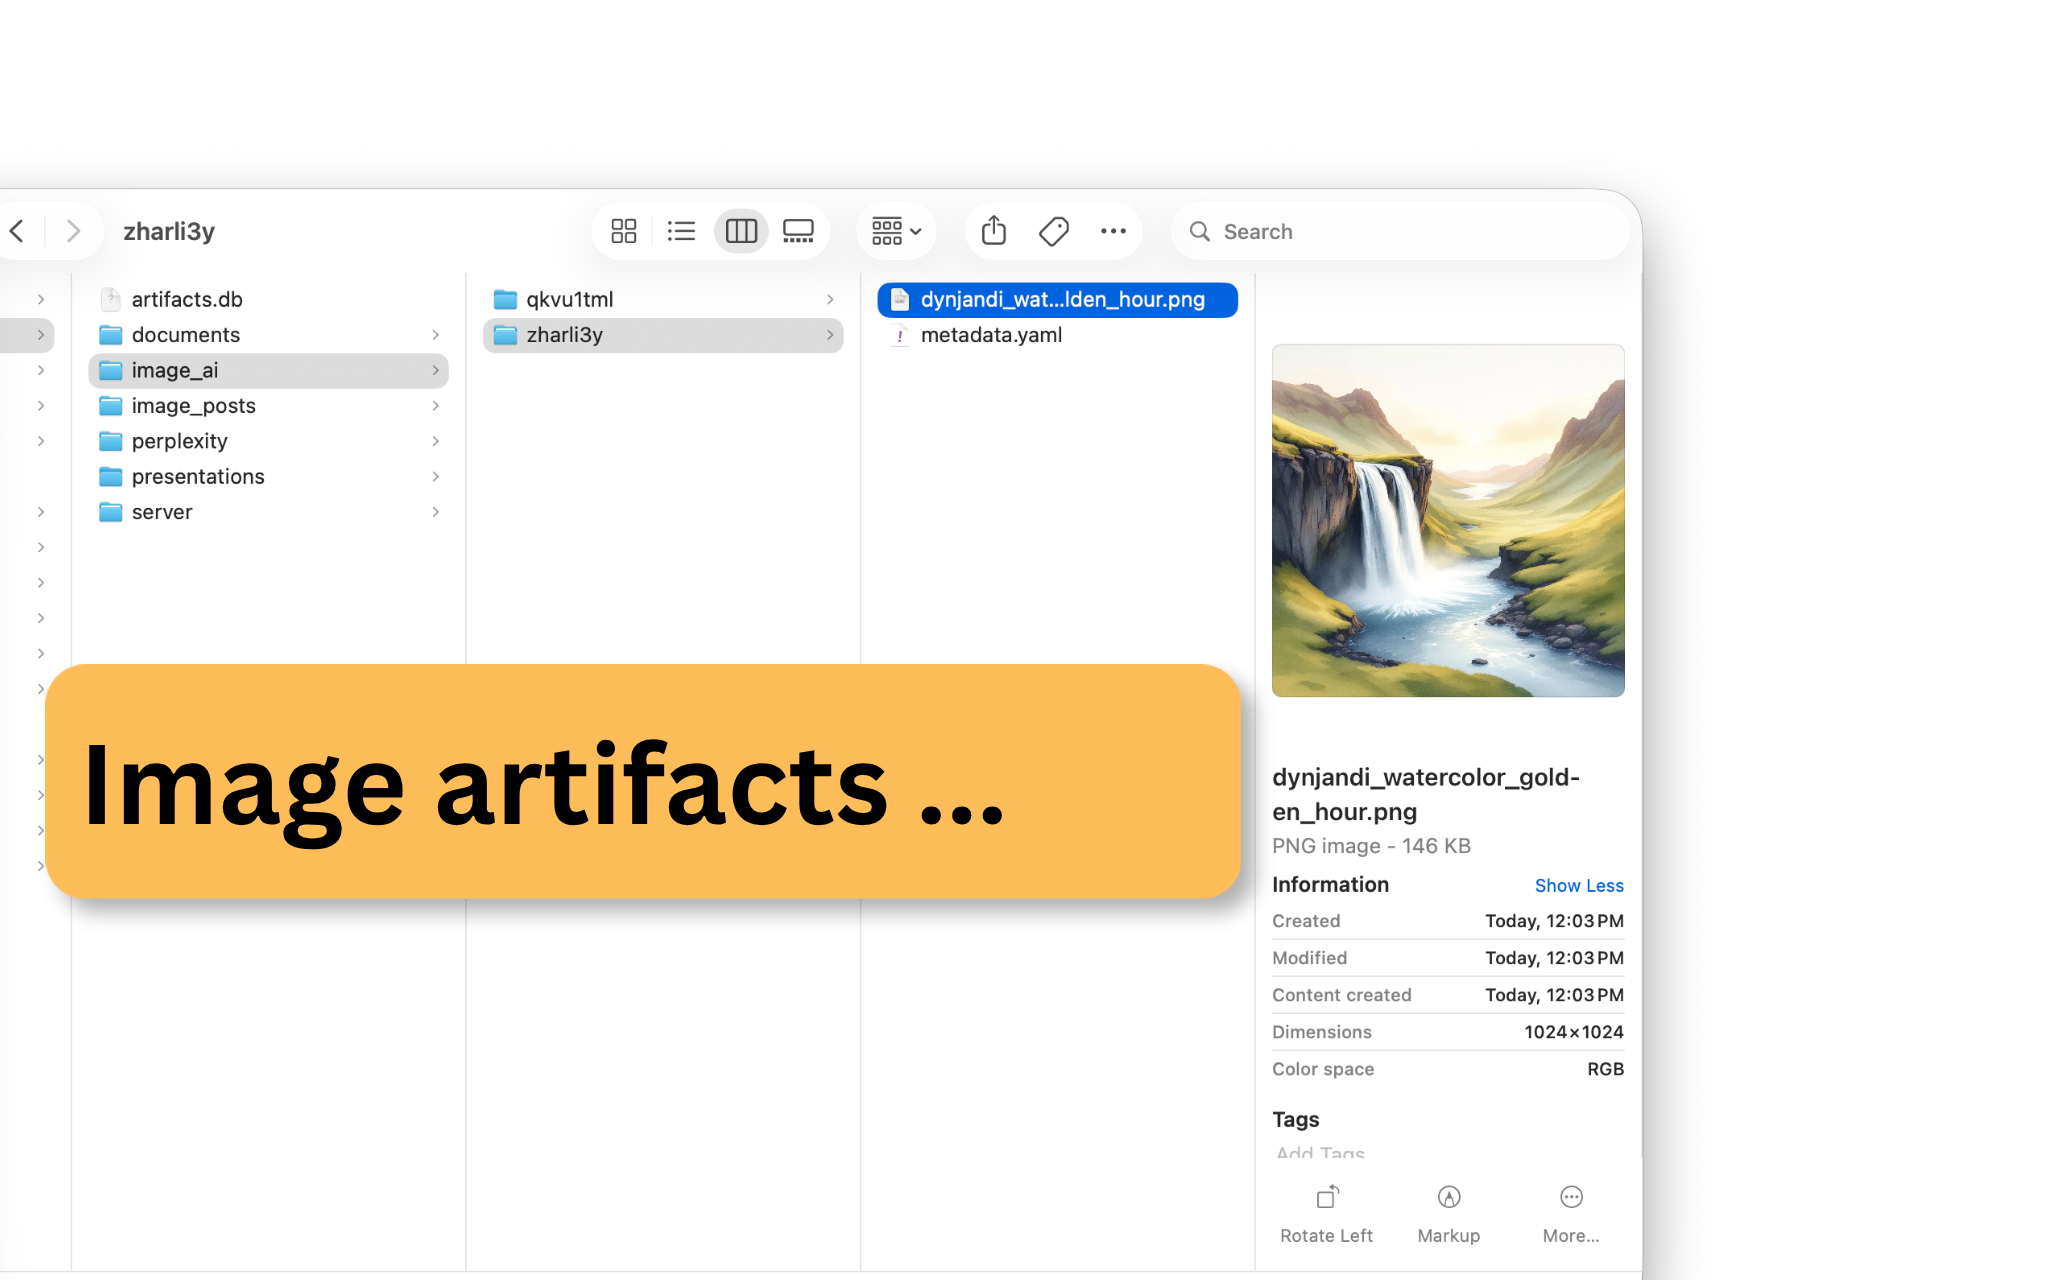Screen dimensions: 2048x1280
Task: Click the Dimensions value 1024×1024
Action: point(1574,1032)
